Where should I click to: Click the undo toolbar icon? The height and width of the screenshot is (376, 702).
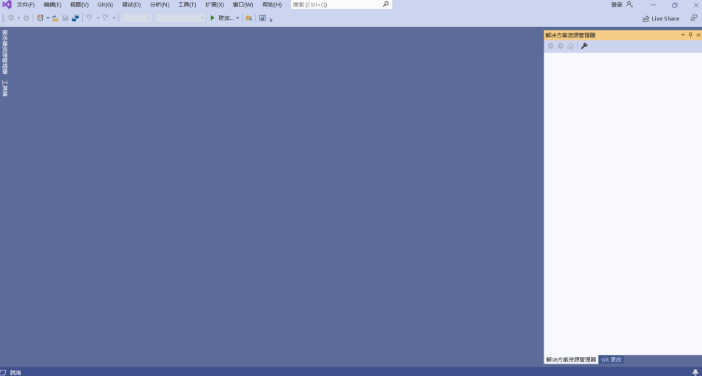(x=89, y=18)
